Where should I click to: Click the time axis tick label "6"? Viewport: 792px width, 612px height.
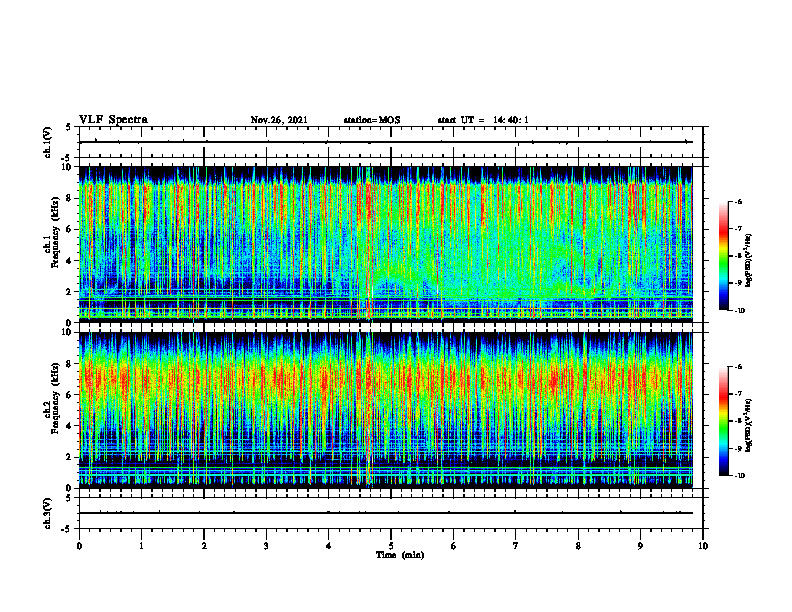click(454, 546)
